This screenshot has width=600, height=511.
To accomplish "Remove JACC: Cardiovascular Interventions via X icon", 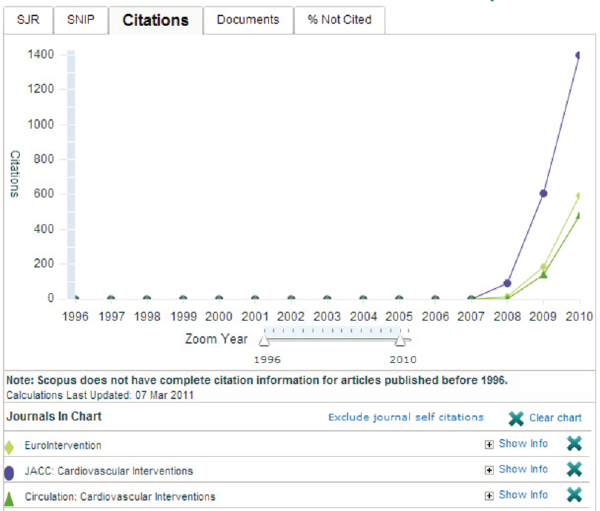I will coord(575,470).
